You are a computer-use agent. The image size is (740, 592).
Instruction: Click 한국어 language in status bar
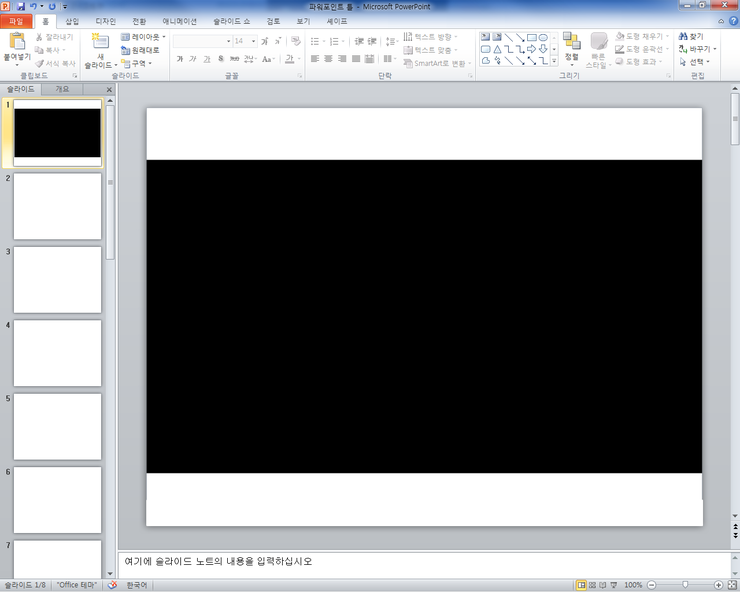coord(136,585)
